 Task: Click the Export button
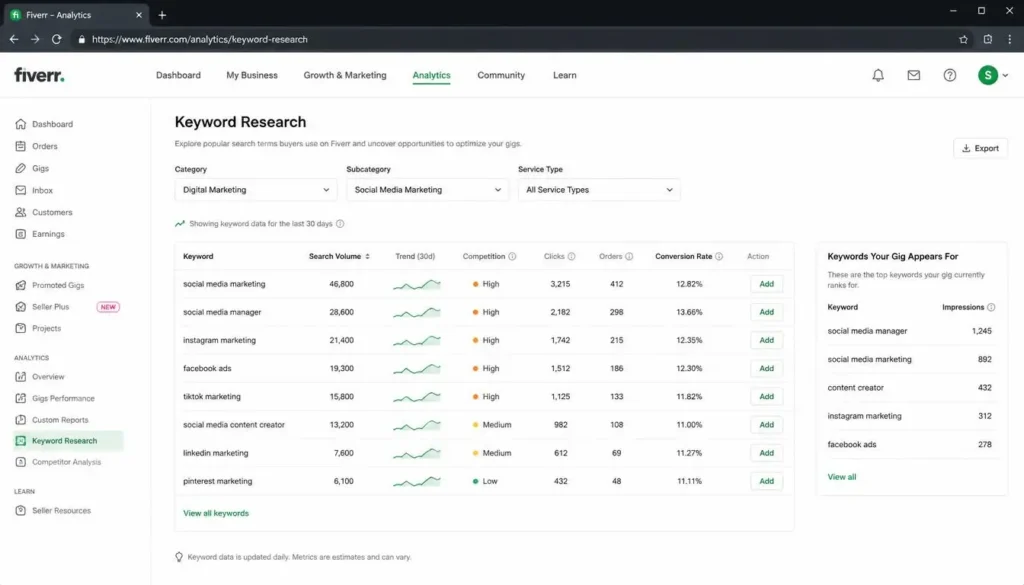[980, 148]
